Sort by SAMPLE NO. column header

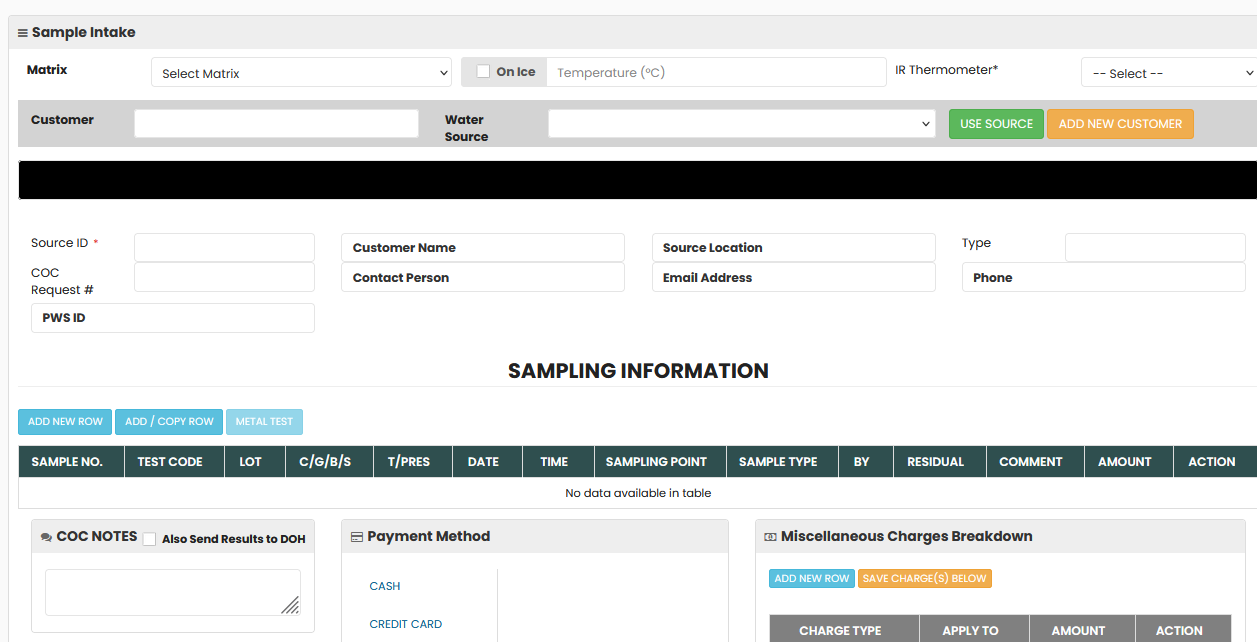click(x=71, y=461)
